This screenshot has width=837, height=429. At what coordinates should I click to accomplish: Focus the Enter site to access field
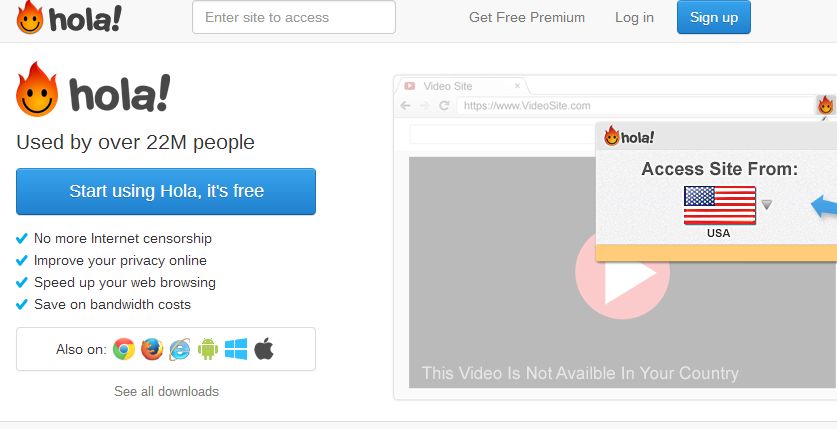(294, 17)
